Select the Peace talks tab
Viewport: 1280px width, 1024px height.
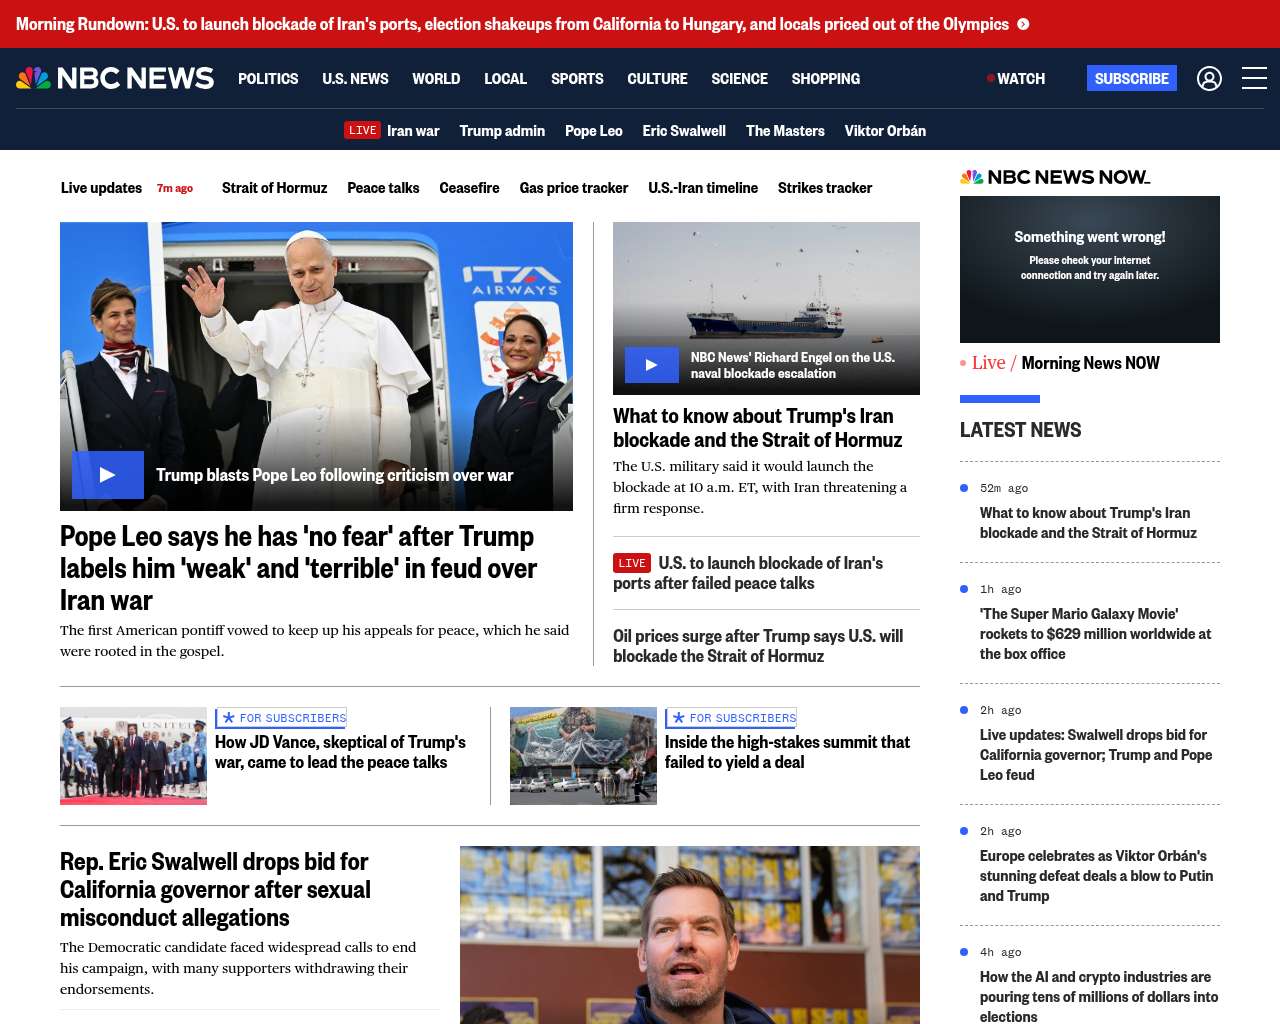383,187
